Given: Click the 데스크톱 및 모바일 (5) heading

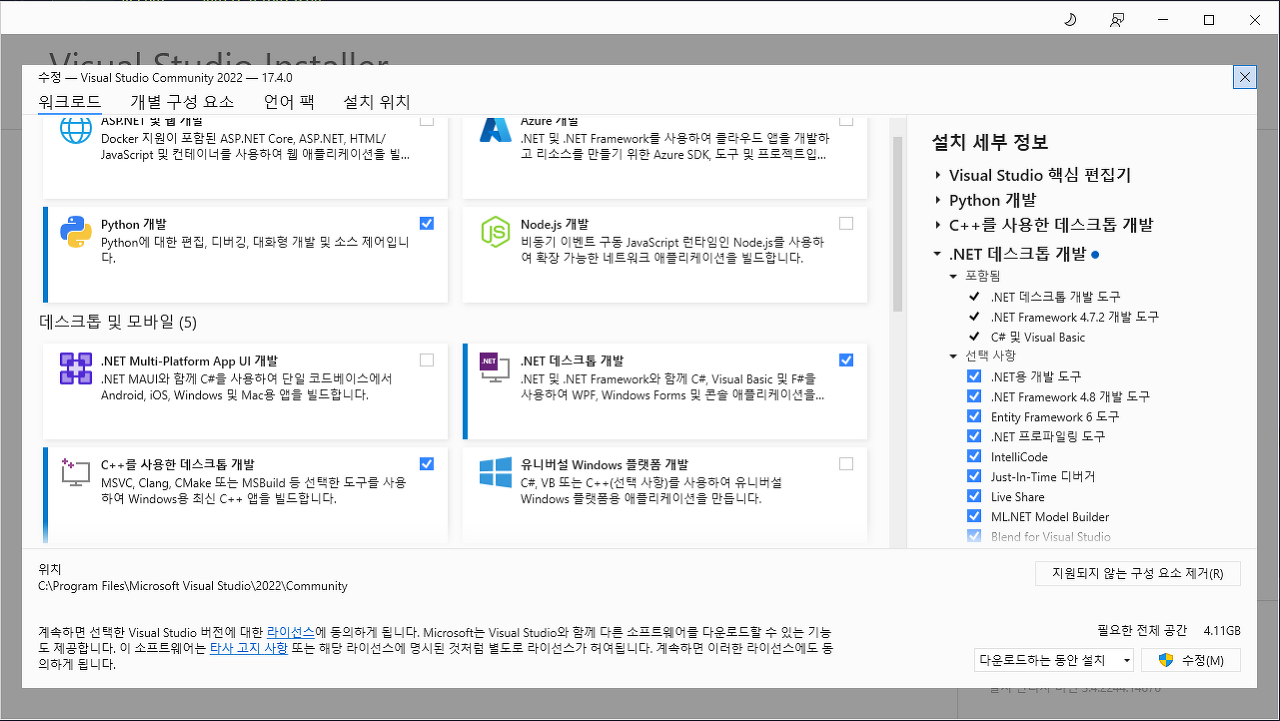Looking at the screenshot, I should pos(118,322).
